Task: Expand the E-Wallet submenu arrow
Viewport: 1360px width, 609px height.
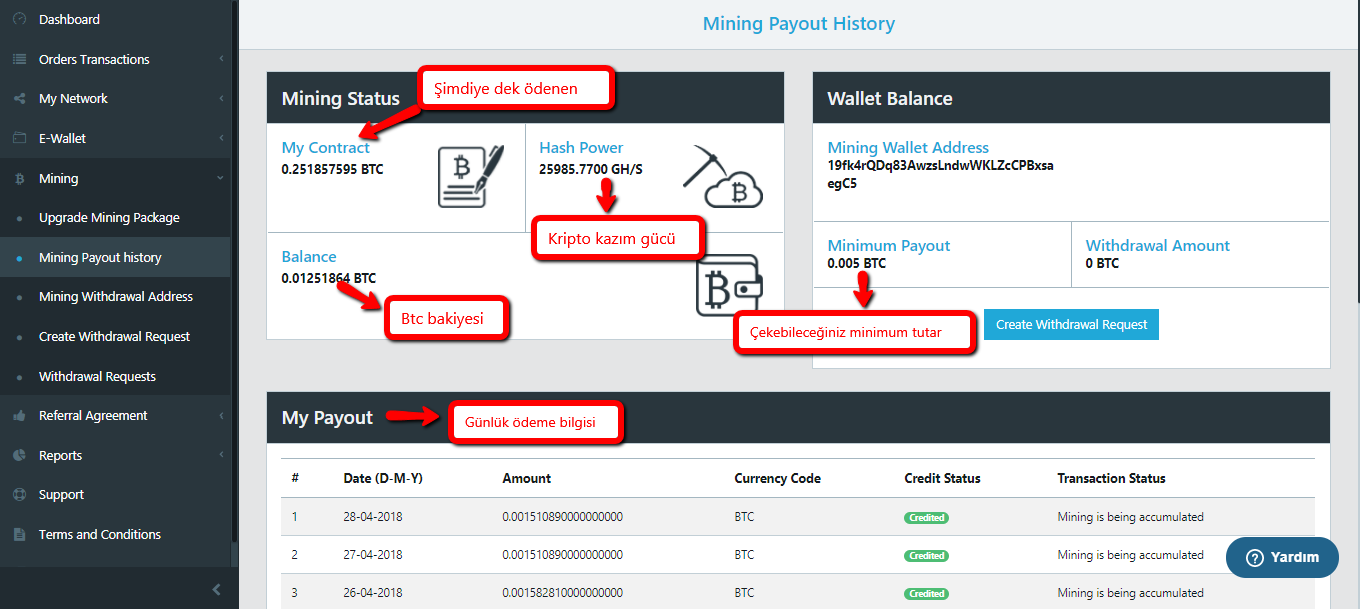Action: click(x=221, y=139)
